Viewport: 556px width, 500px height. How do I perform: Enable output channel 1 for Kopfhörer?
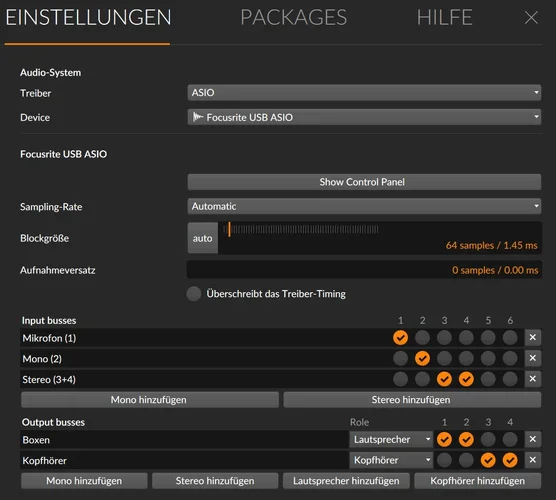[x=444, y=460]
